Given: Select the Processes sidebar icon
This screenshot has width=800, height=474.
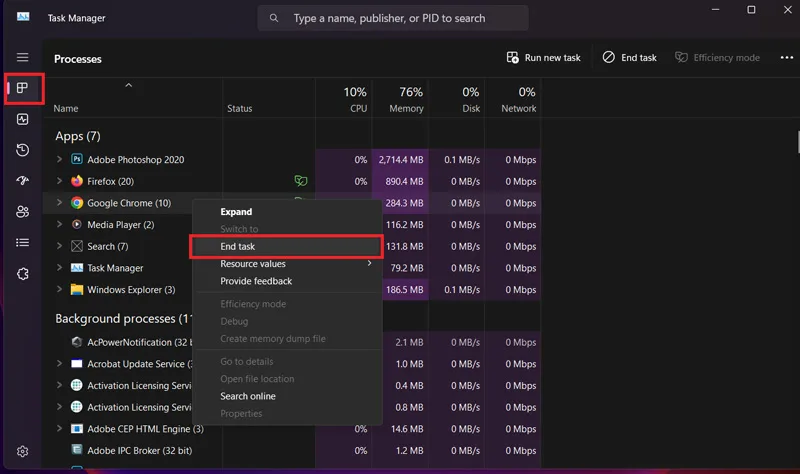Looking at the screenshot, I should coord(22,88).
